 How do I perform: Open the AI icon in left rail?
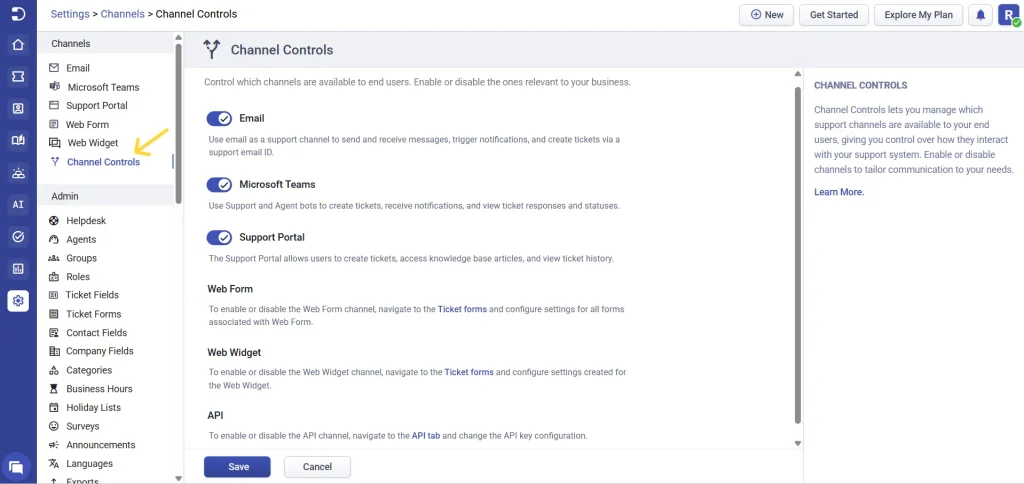click(x=18, y=204)
